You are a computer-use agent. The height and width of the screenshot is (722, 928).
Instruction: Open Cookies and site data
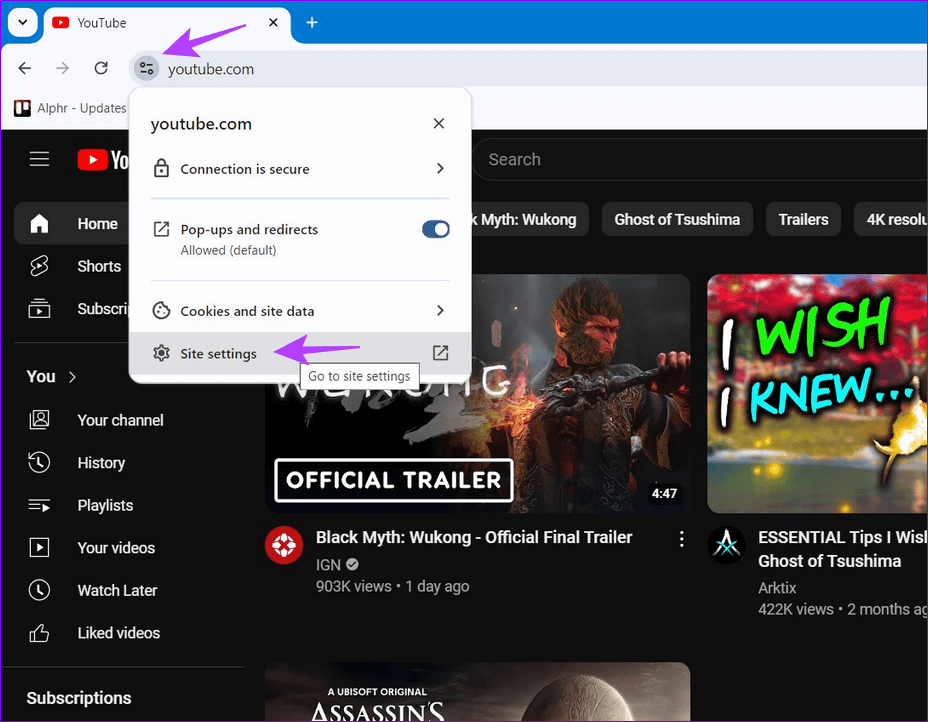point(300,311)
